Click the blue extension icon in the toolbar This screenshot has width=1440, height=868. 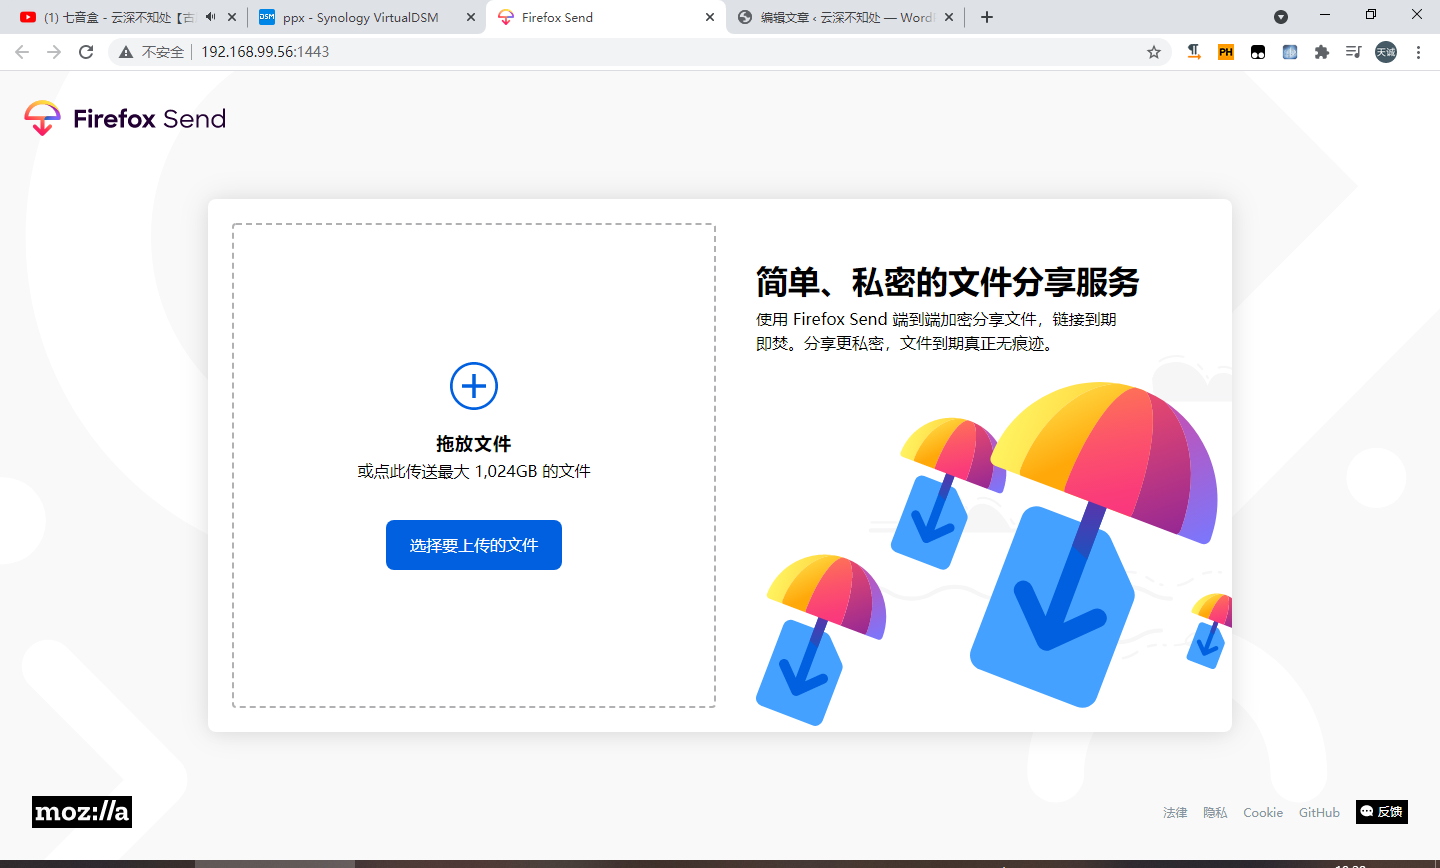pos(1289,52)
